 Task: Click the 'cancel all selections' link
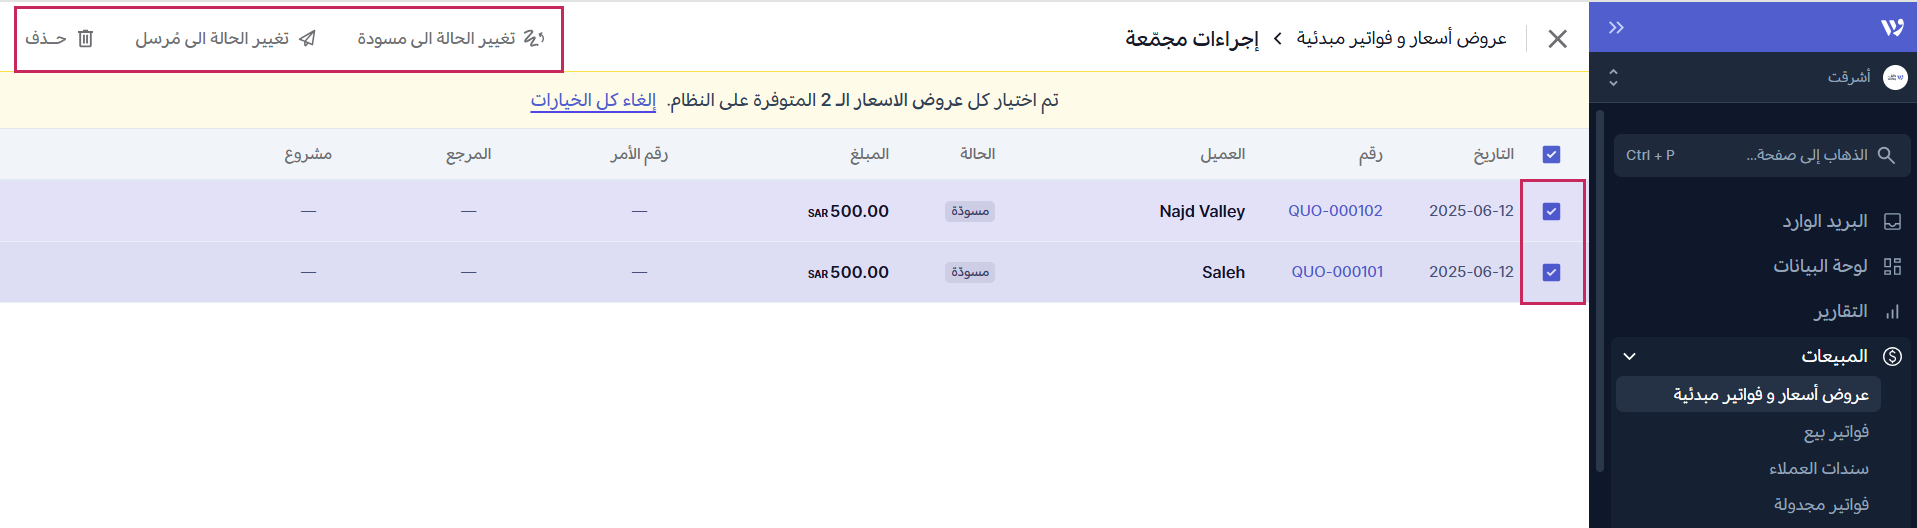pyautogui.click(x=593, y=100)
